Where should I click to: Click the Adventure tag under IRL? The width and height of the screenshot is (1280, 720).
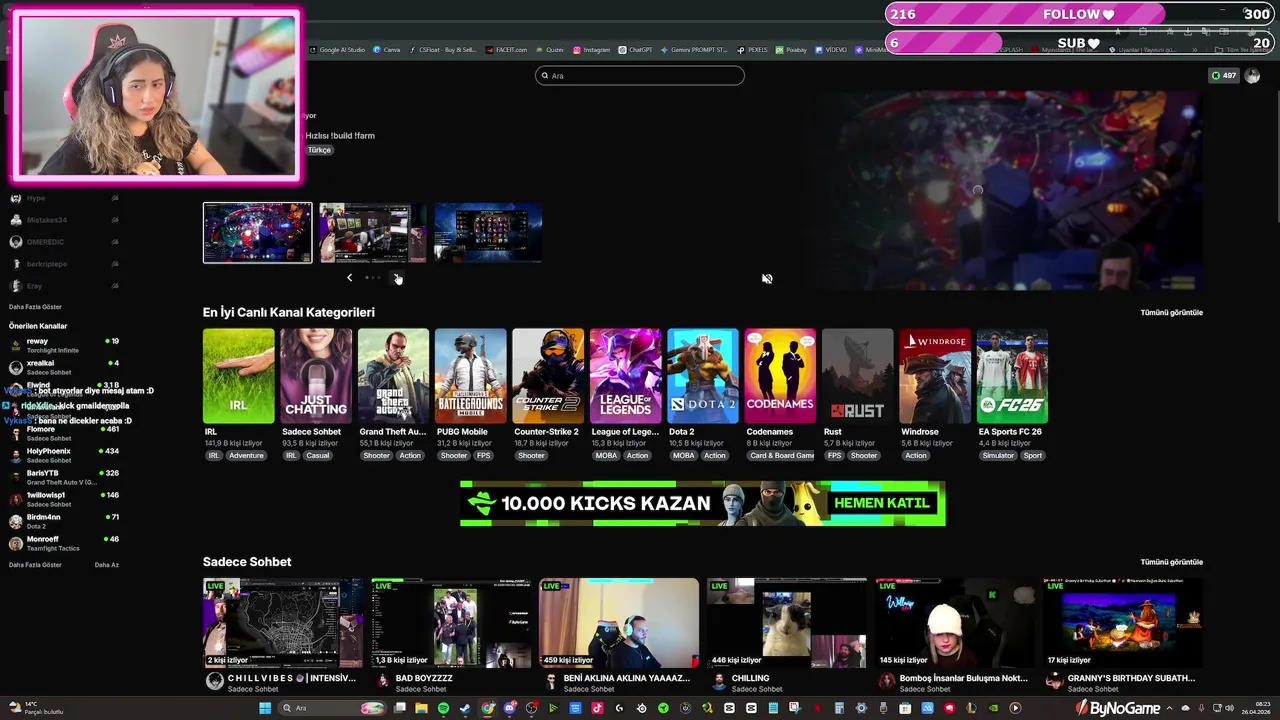(246, 455)
